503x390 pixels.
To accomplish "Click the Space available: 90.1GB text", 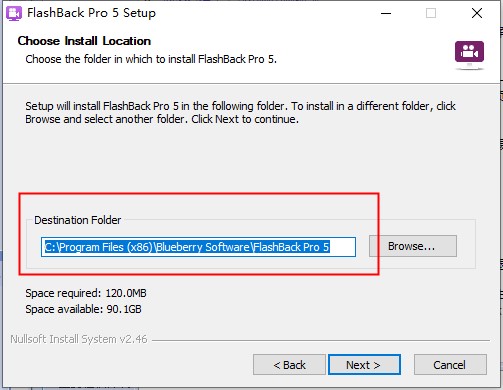I will tap(83, 309).
